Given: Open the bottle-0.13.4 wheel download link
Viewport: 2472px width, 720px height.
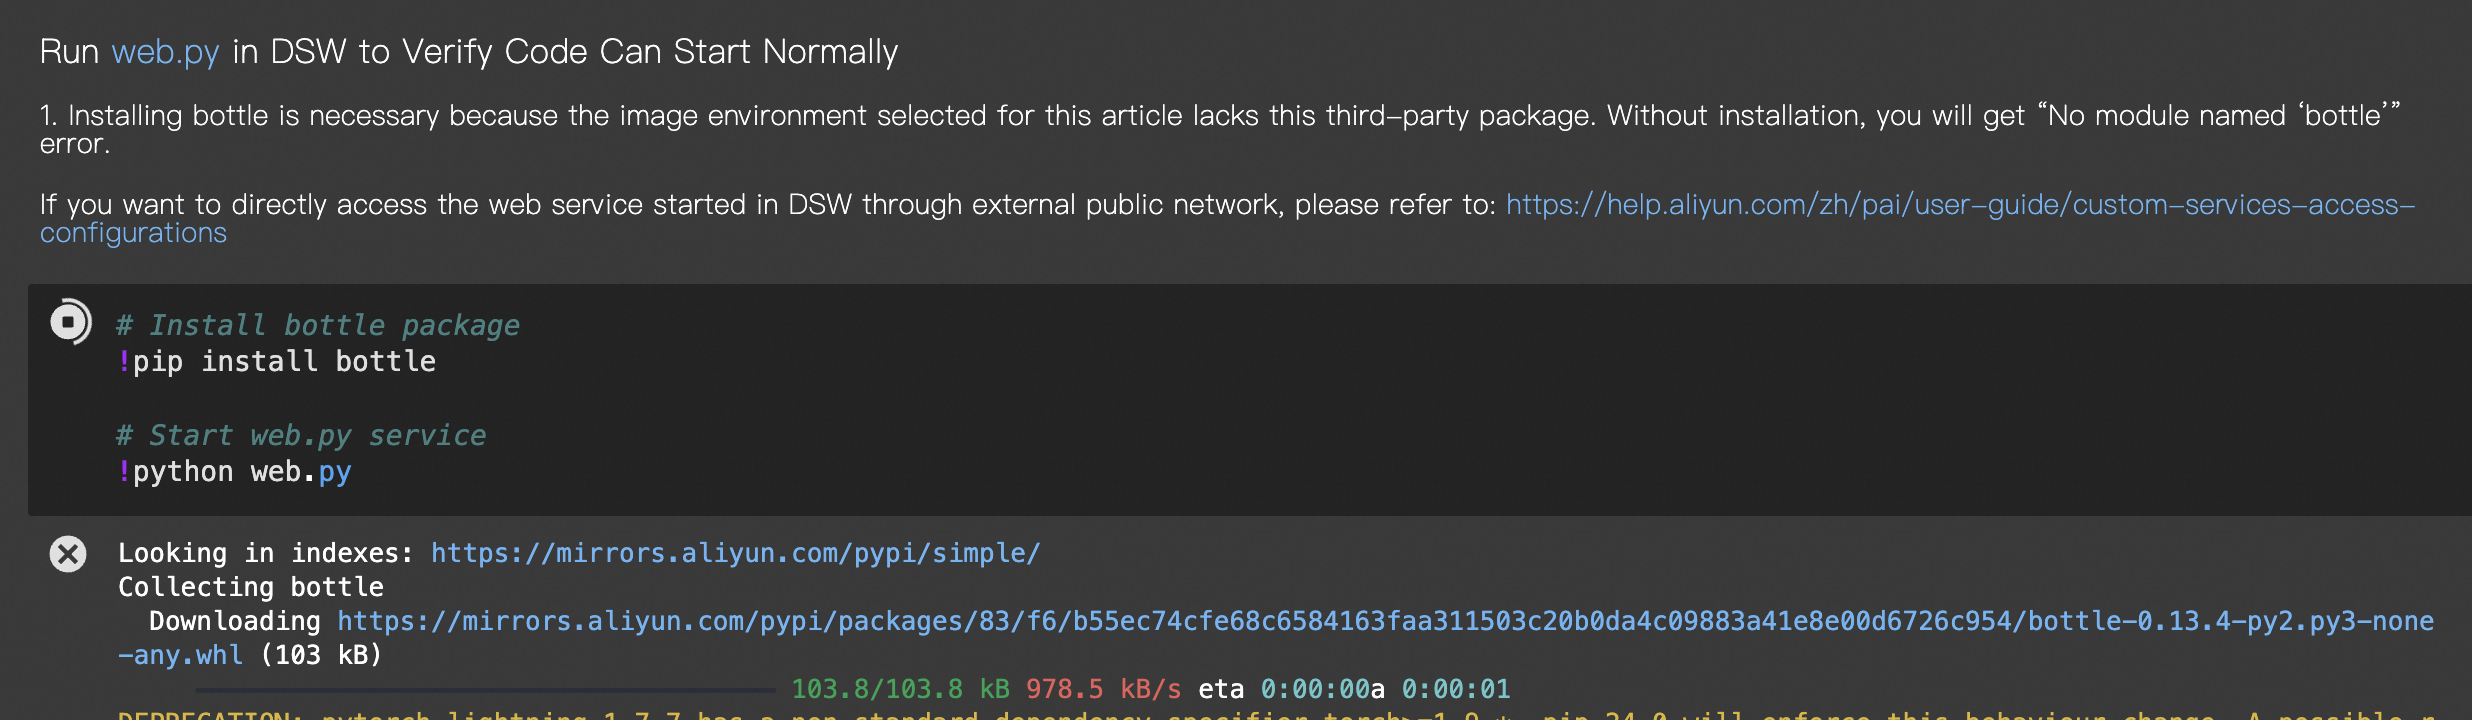Looking at the screenshot, I should coord(1385,621).
